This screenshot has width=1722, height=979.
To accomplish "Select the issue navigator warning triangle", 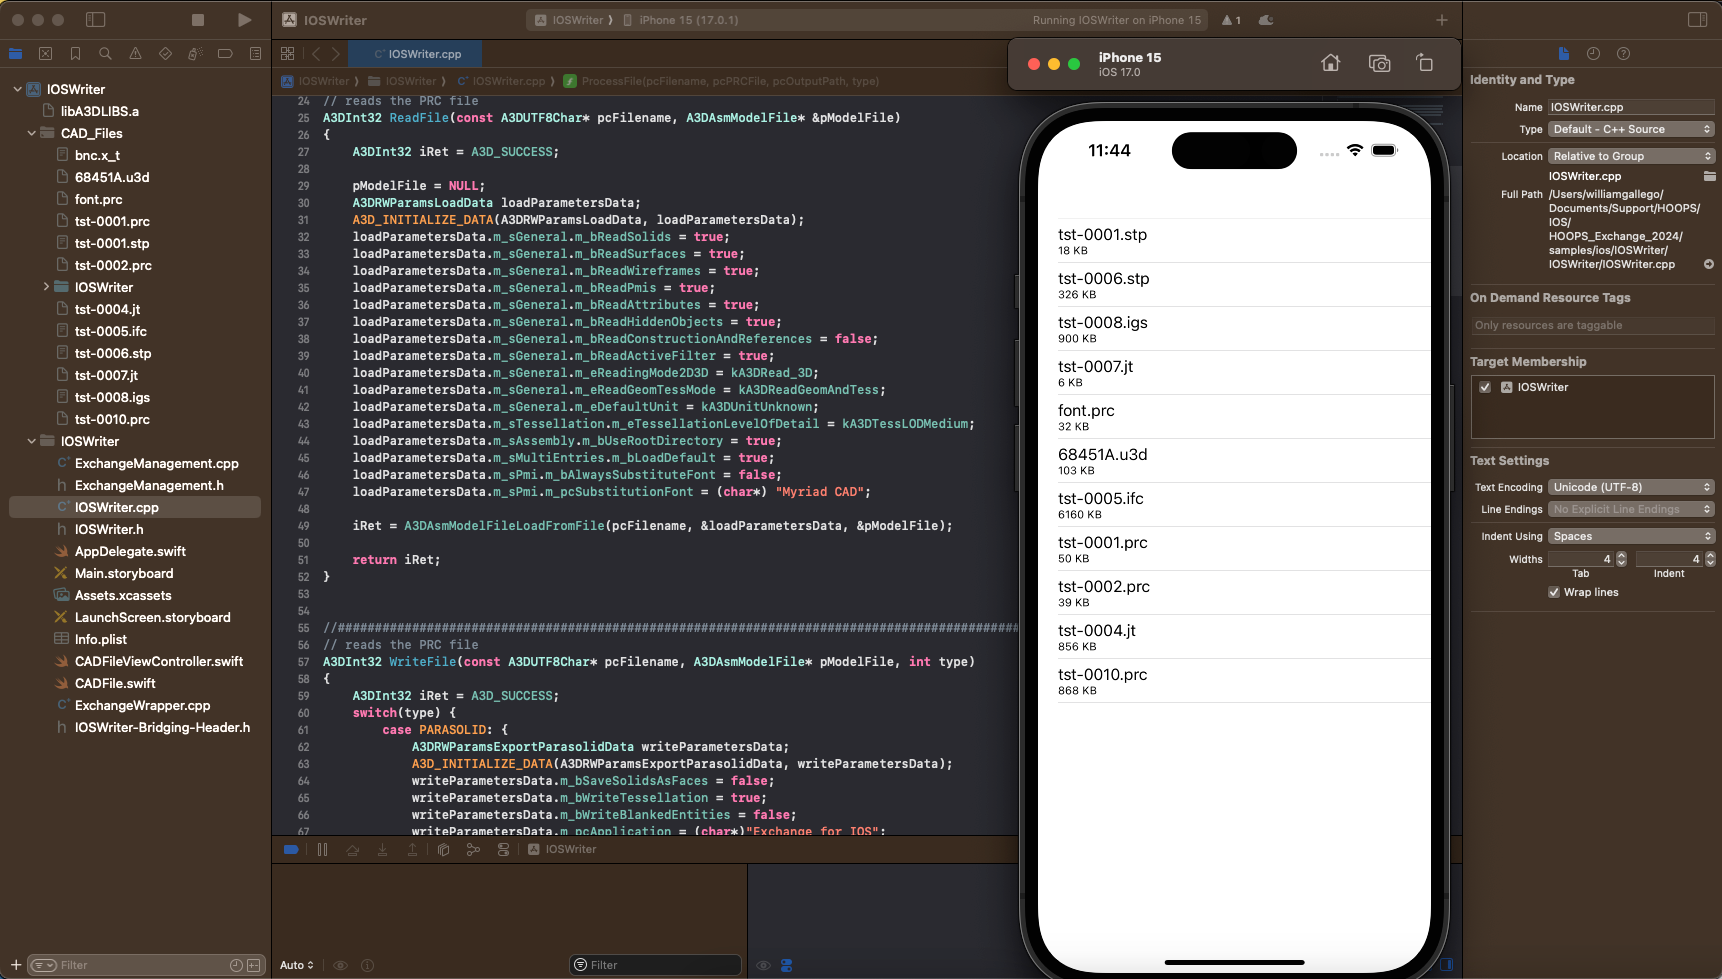I will [136, 54].
